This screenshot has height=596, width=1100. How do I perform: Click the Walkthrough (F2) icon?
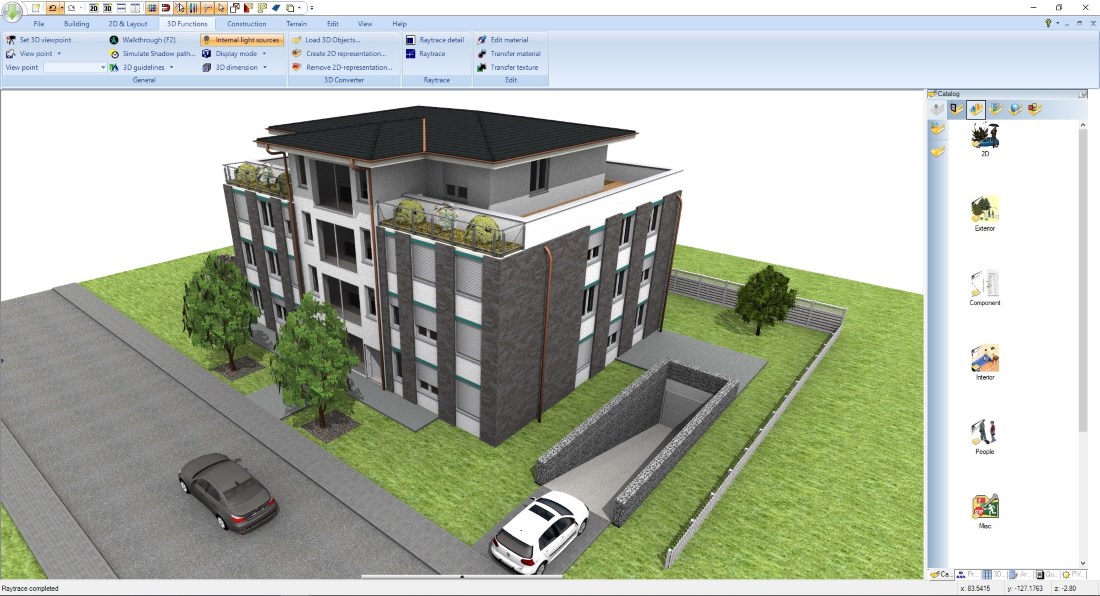point(114,40)
